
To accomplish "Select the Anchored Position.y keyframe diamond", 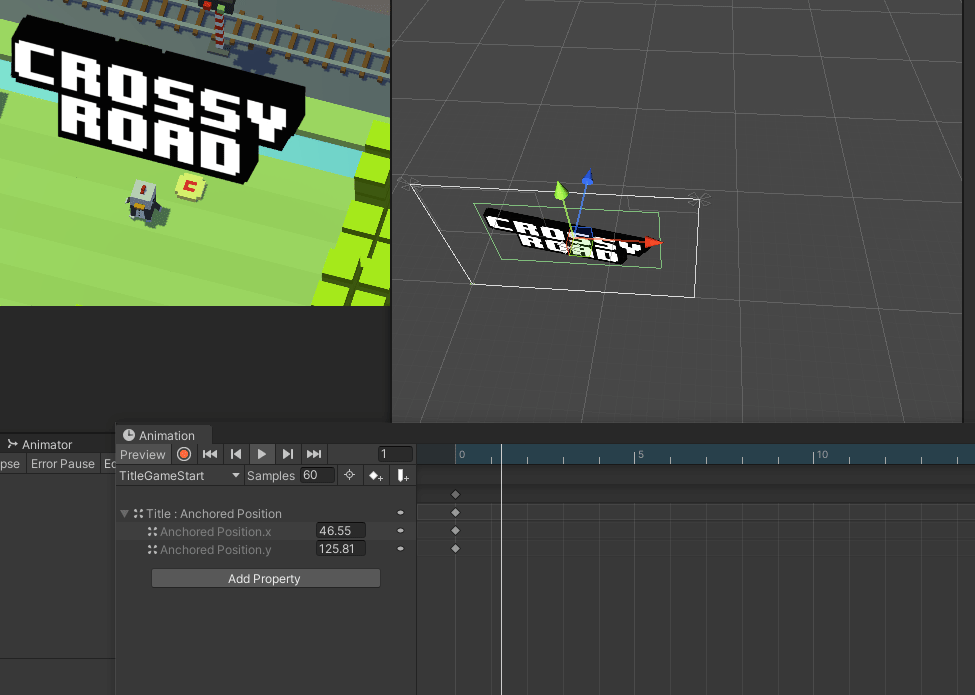I will point(455,549).
